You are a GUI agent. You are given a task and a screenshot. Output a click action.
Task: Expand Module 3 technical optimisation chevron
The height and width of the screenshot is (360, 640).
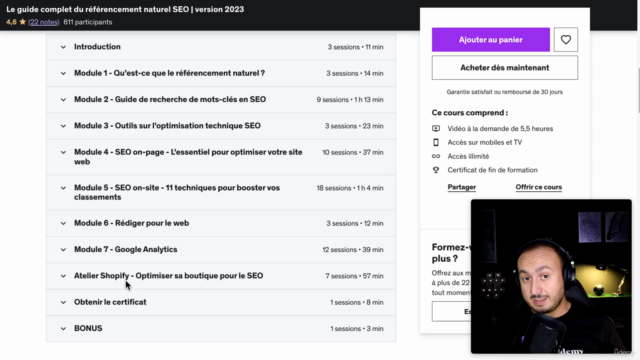63,126
